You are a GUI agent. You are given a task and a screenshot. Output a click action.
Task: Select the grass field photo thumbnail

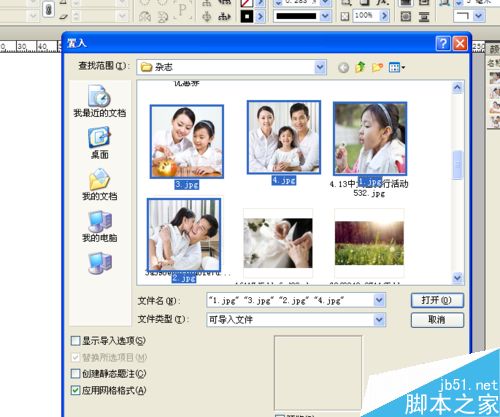(x=369, y=243)
